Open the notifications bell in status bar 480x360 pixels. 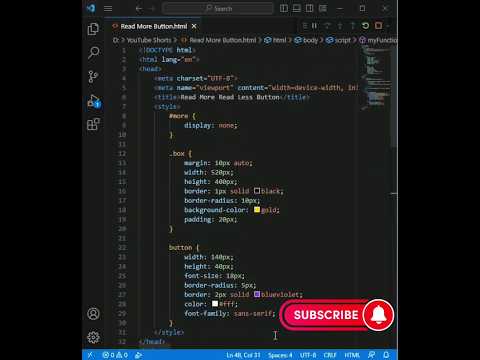[x=386, y=355]
